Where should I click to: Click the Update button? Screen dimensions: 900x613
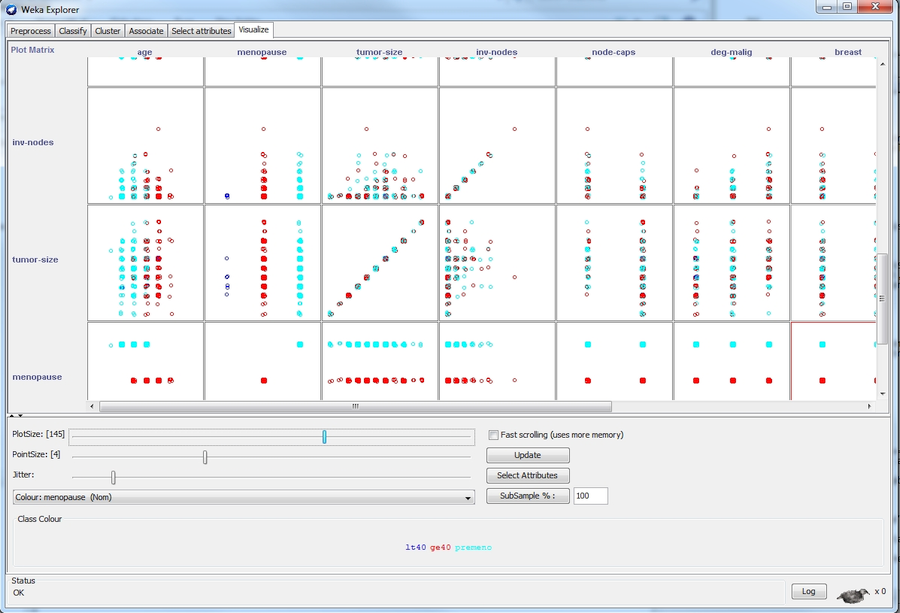(527, 455)
